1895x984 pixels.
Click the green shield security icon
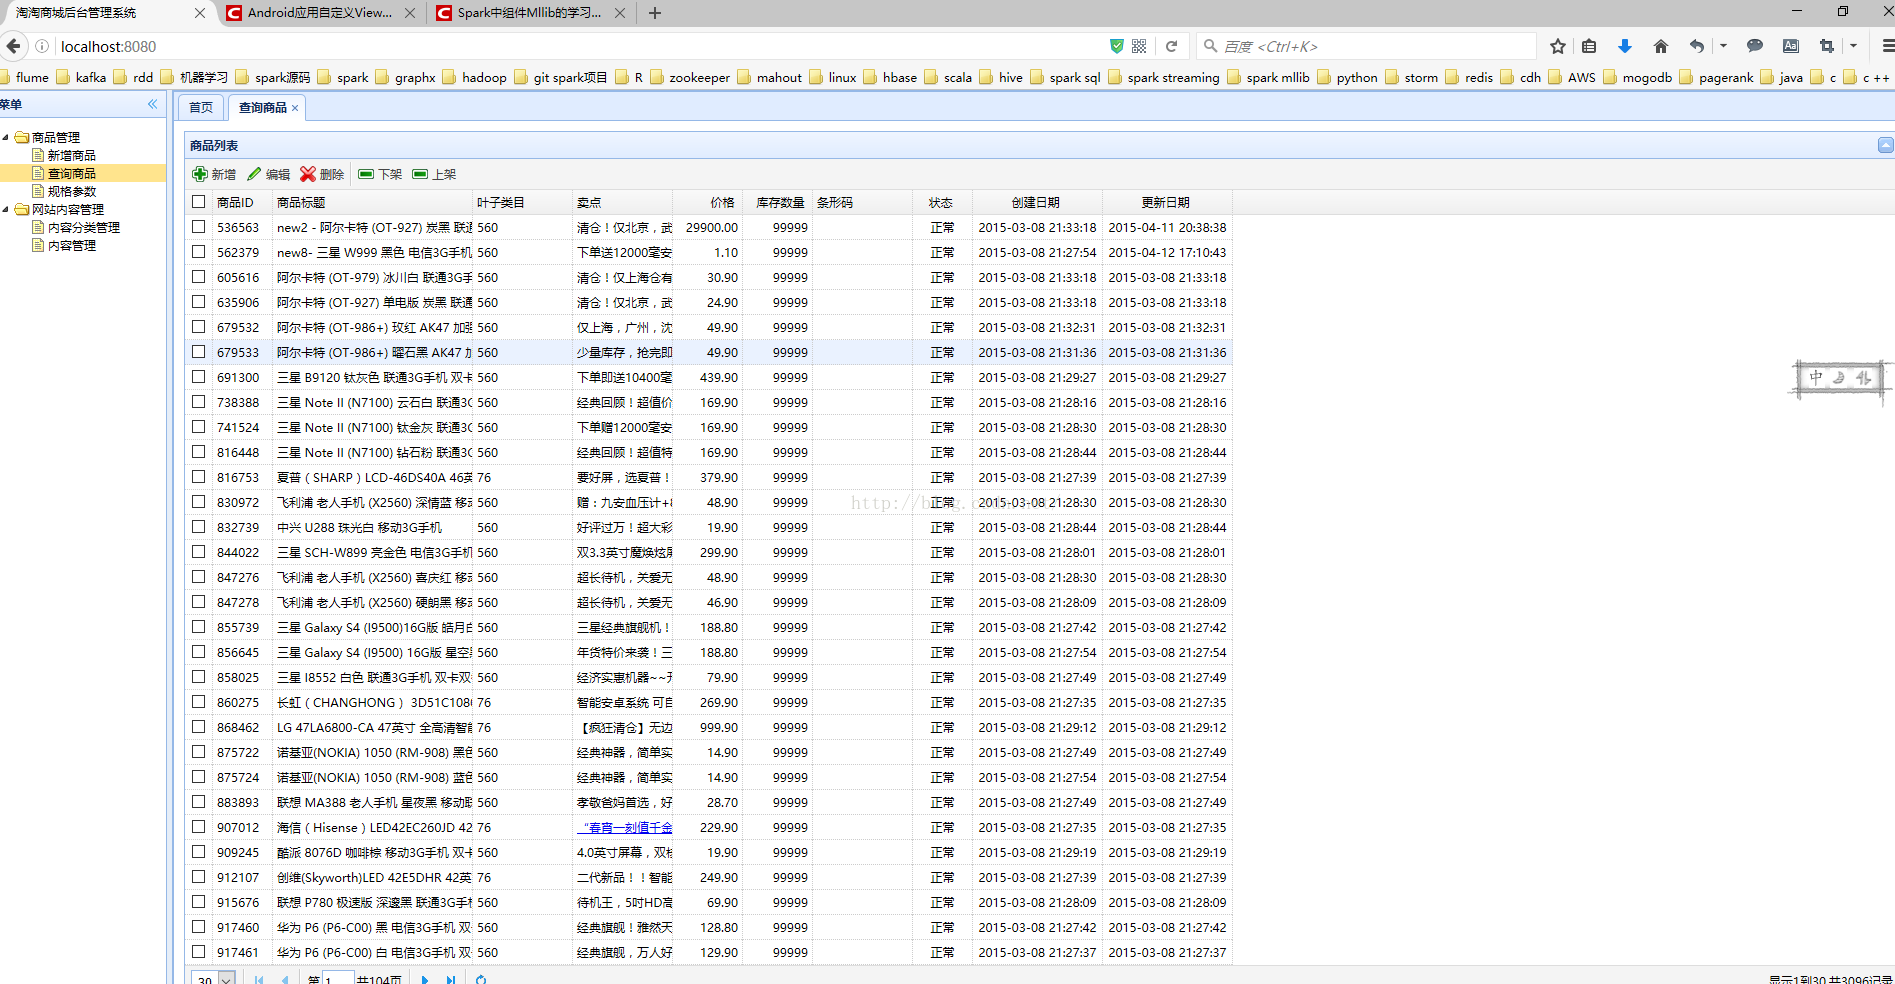[x=1117, y=46]
